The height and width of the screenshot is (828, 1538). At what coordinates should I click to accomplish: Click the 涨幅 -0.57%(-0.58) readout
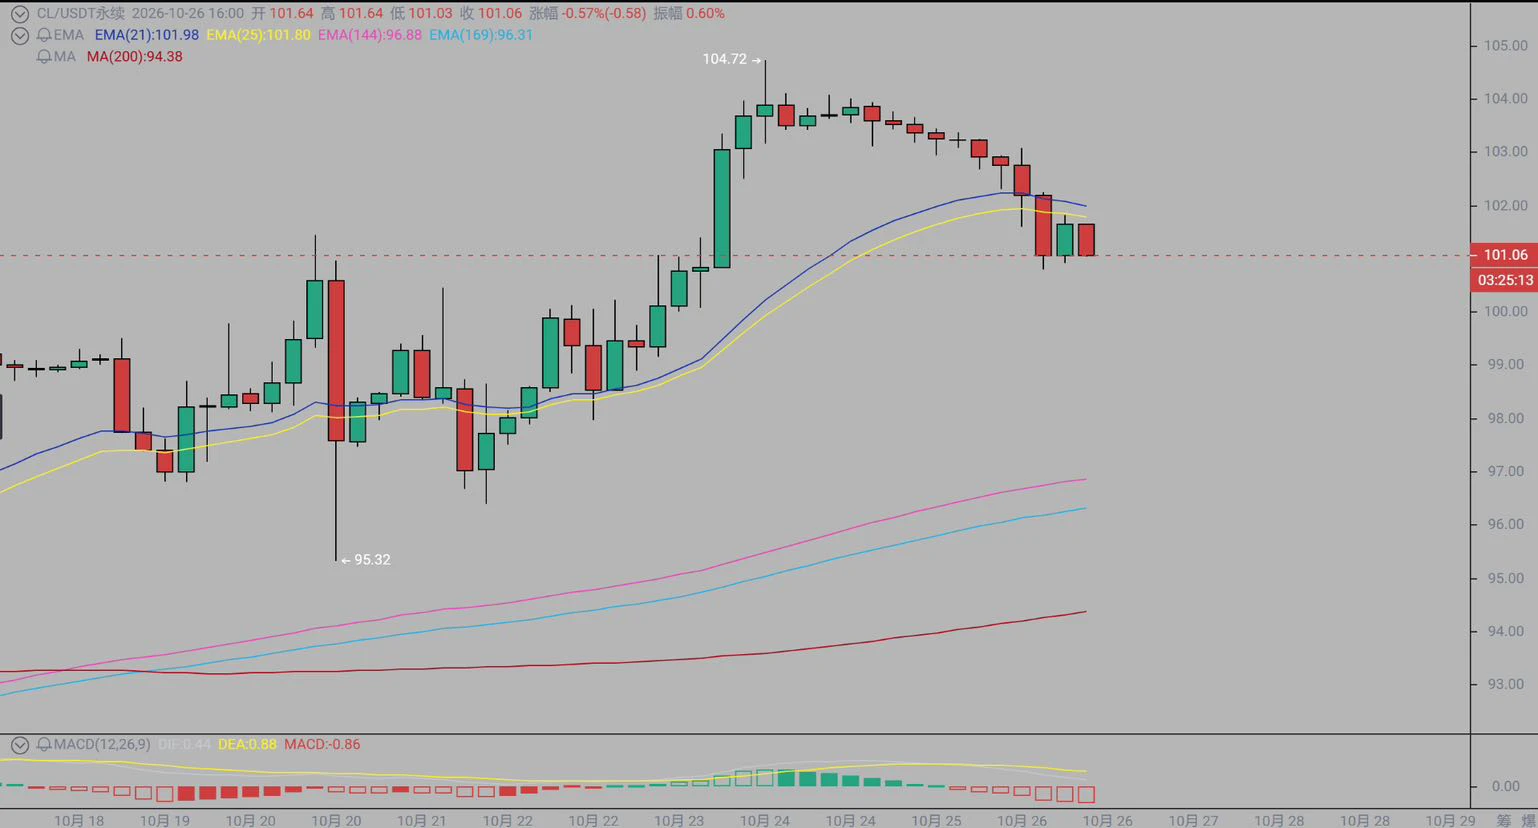[587, 14]
